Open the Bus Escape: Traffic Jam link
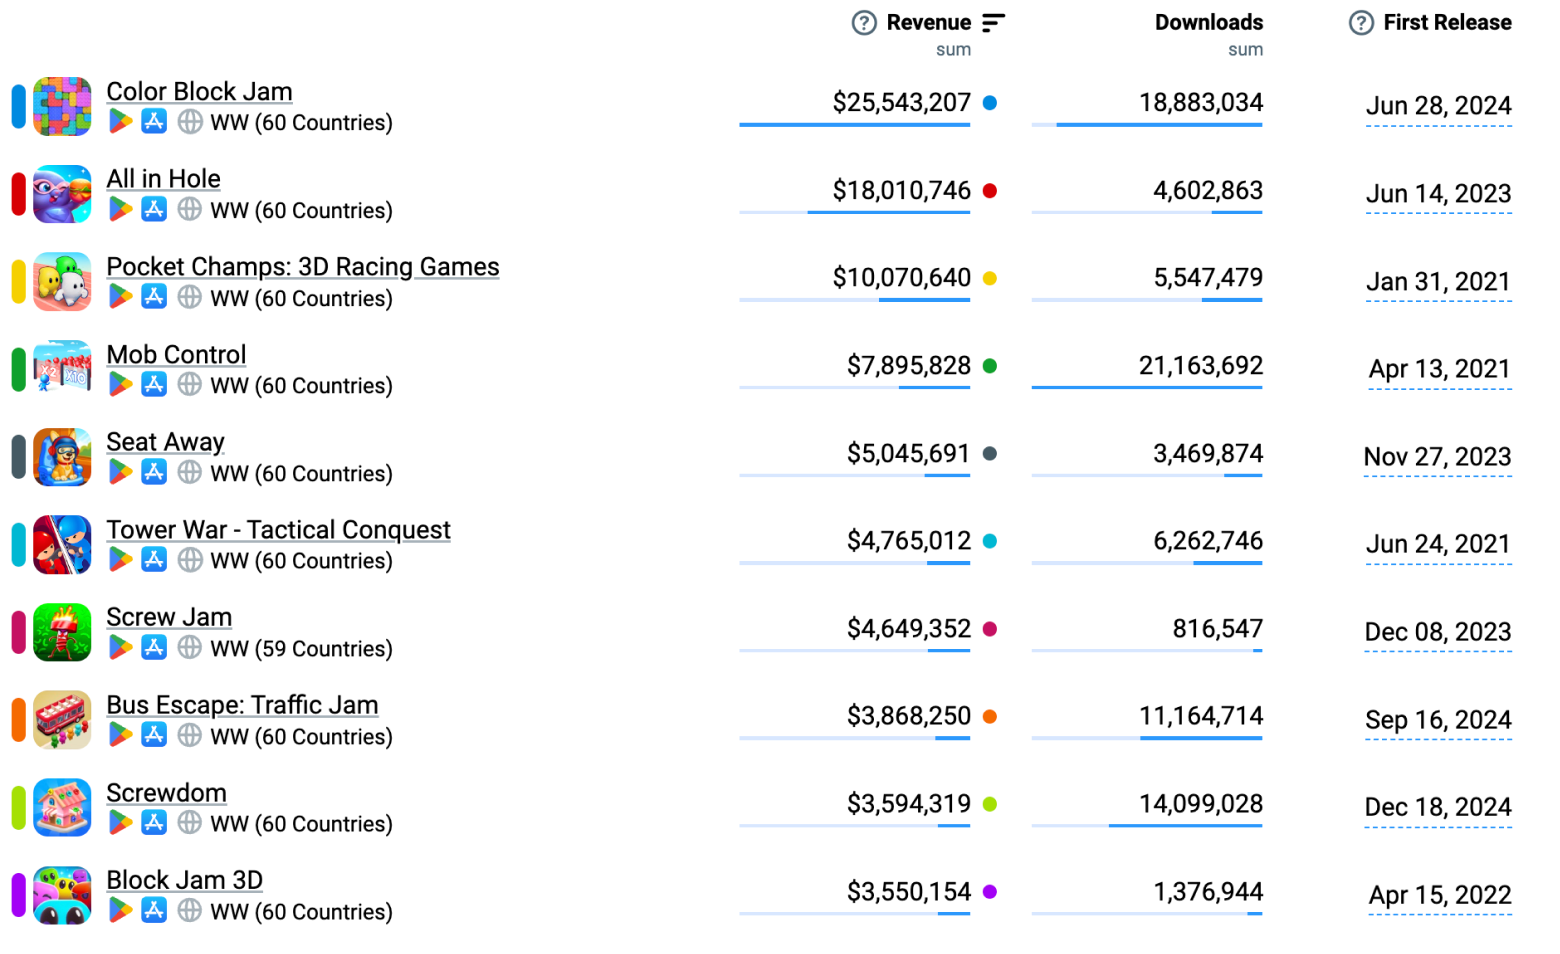Viewport: 1560px width, 954px height. click(242, 705)
